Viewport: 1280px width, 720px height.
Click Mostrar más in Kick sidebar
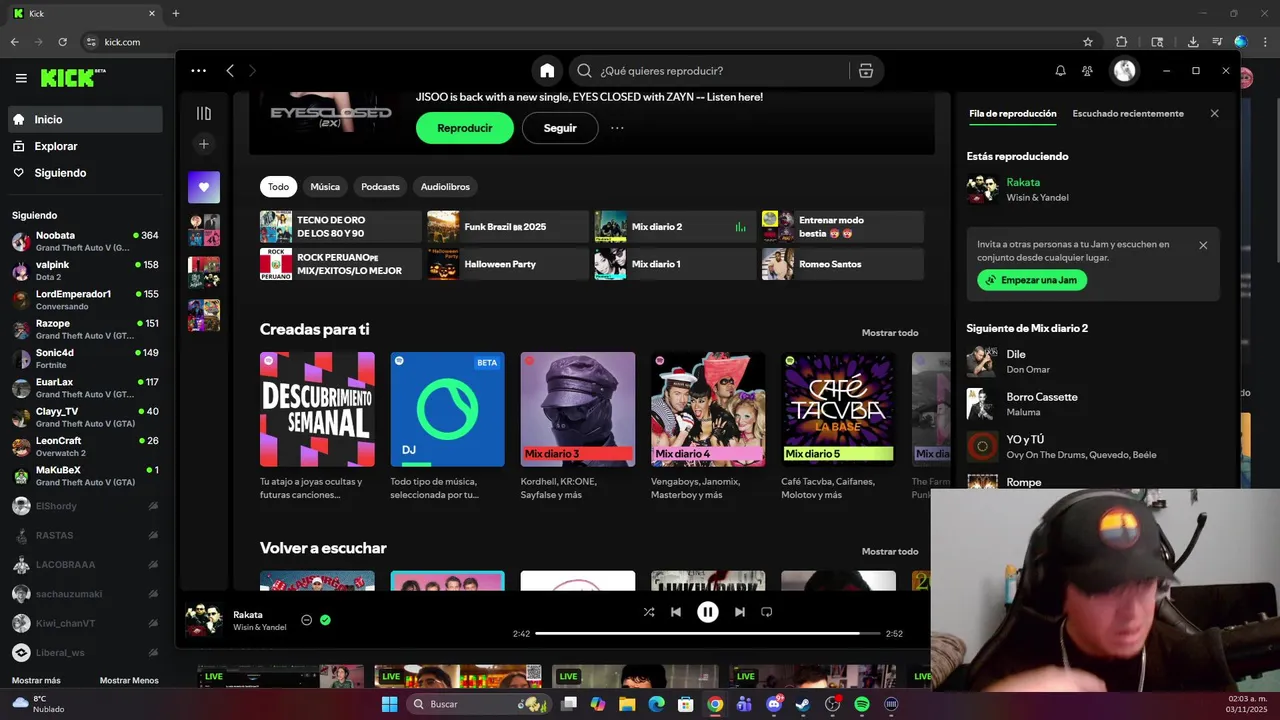pos(36,681)
